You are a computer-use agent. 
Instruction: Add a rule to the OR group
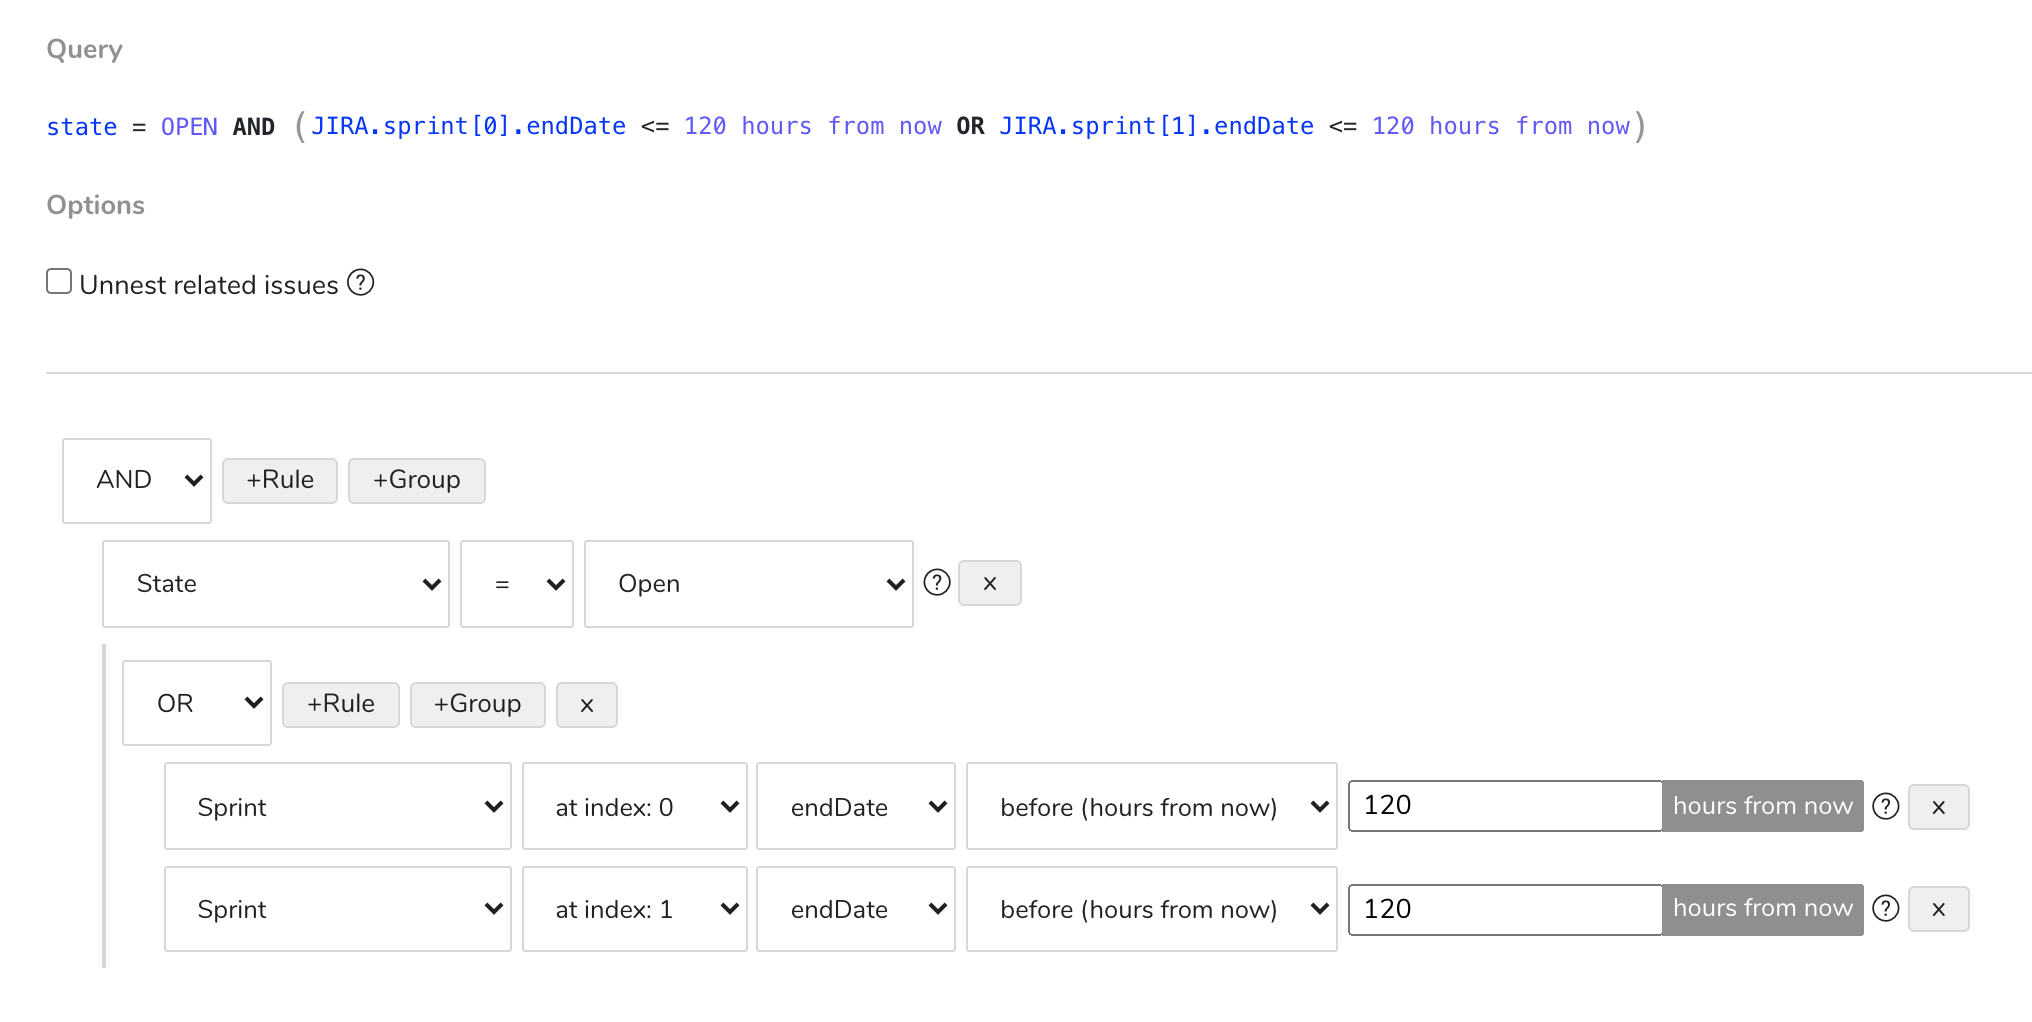(x=341, y=705)
